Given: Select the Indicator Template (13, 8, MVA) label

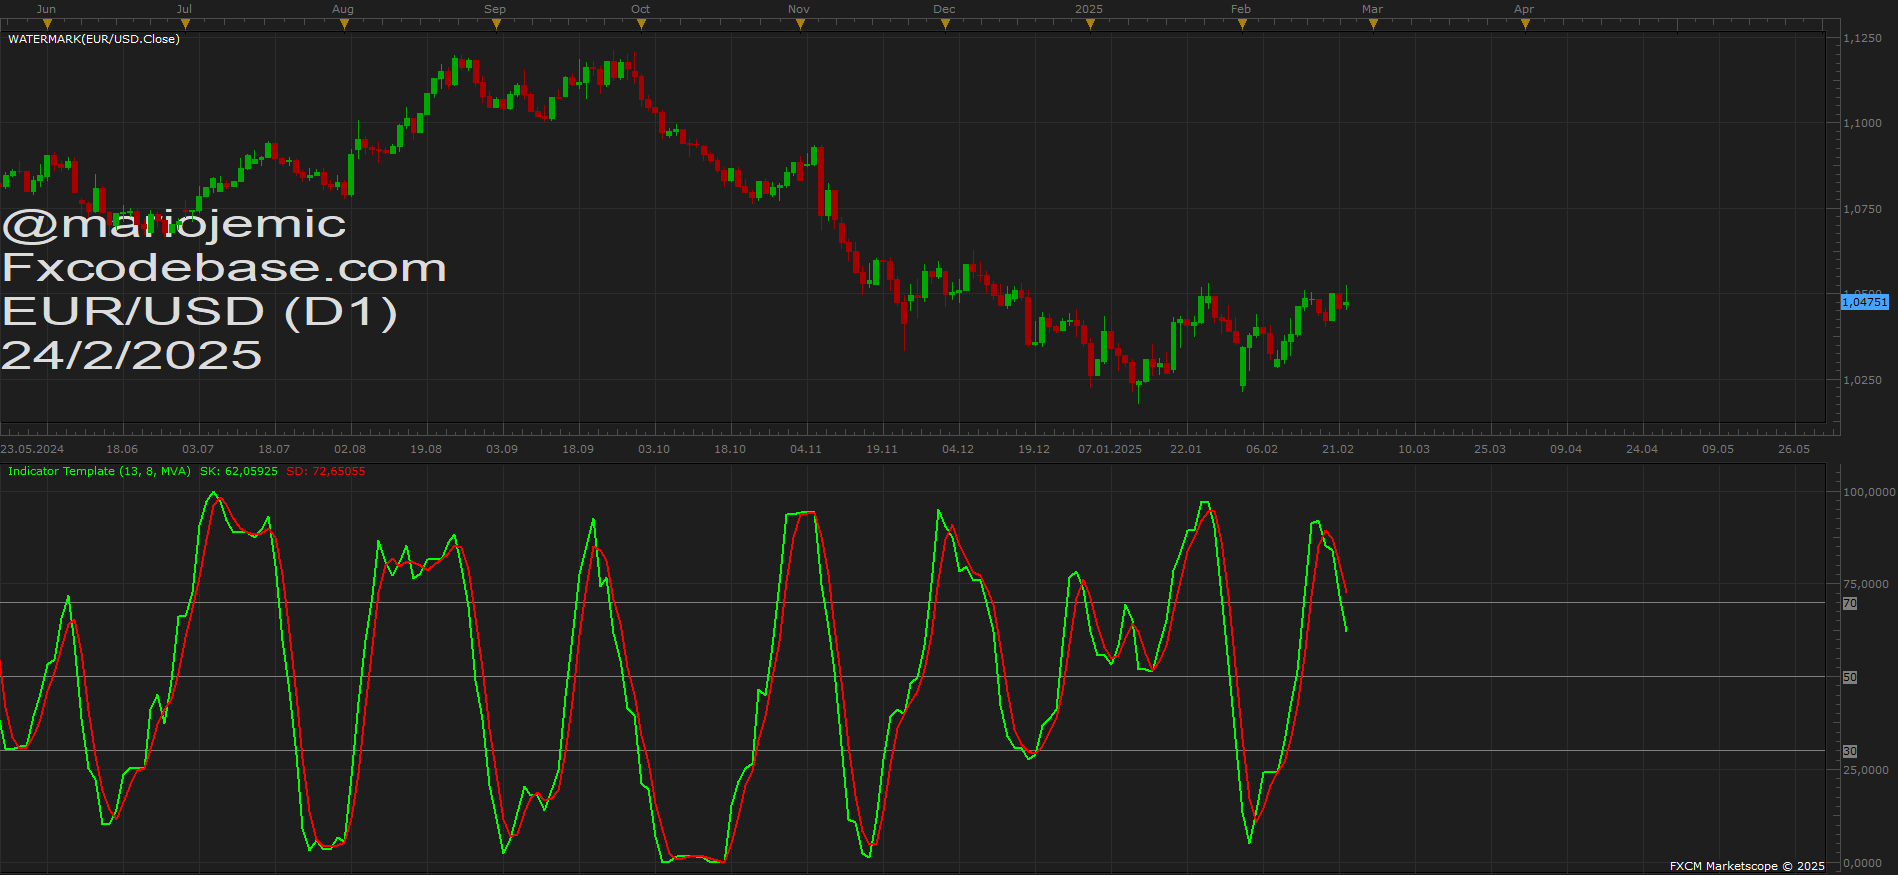Looking at the screenshot, I should pyautogui.click(x=99, y=471).
